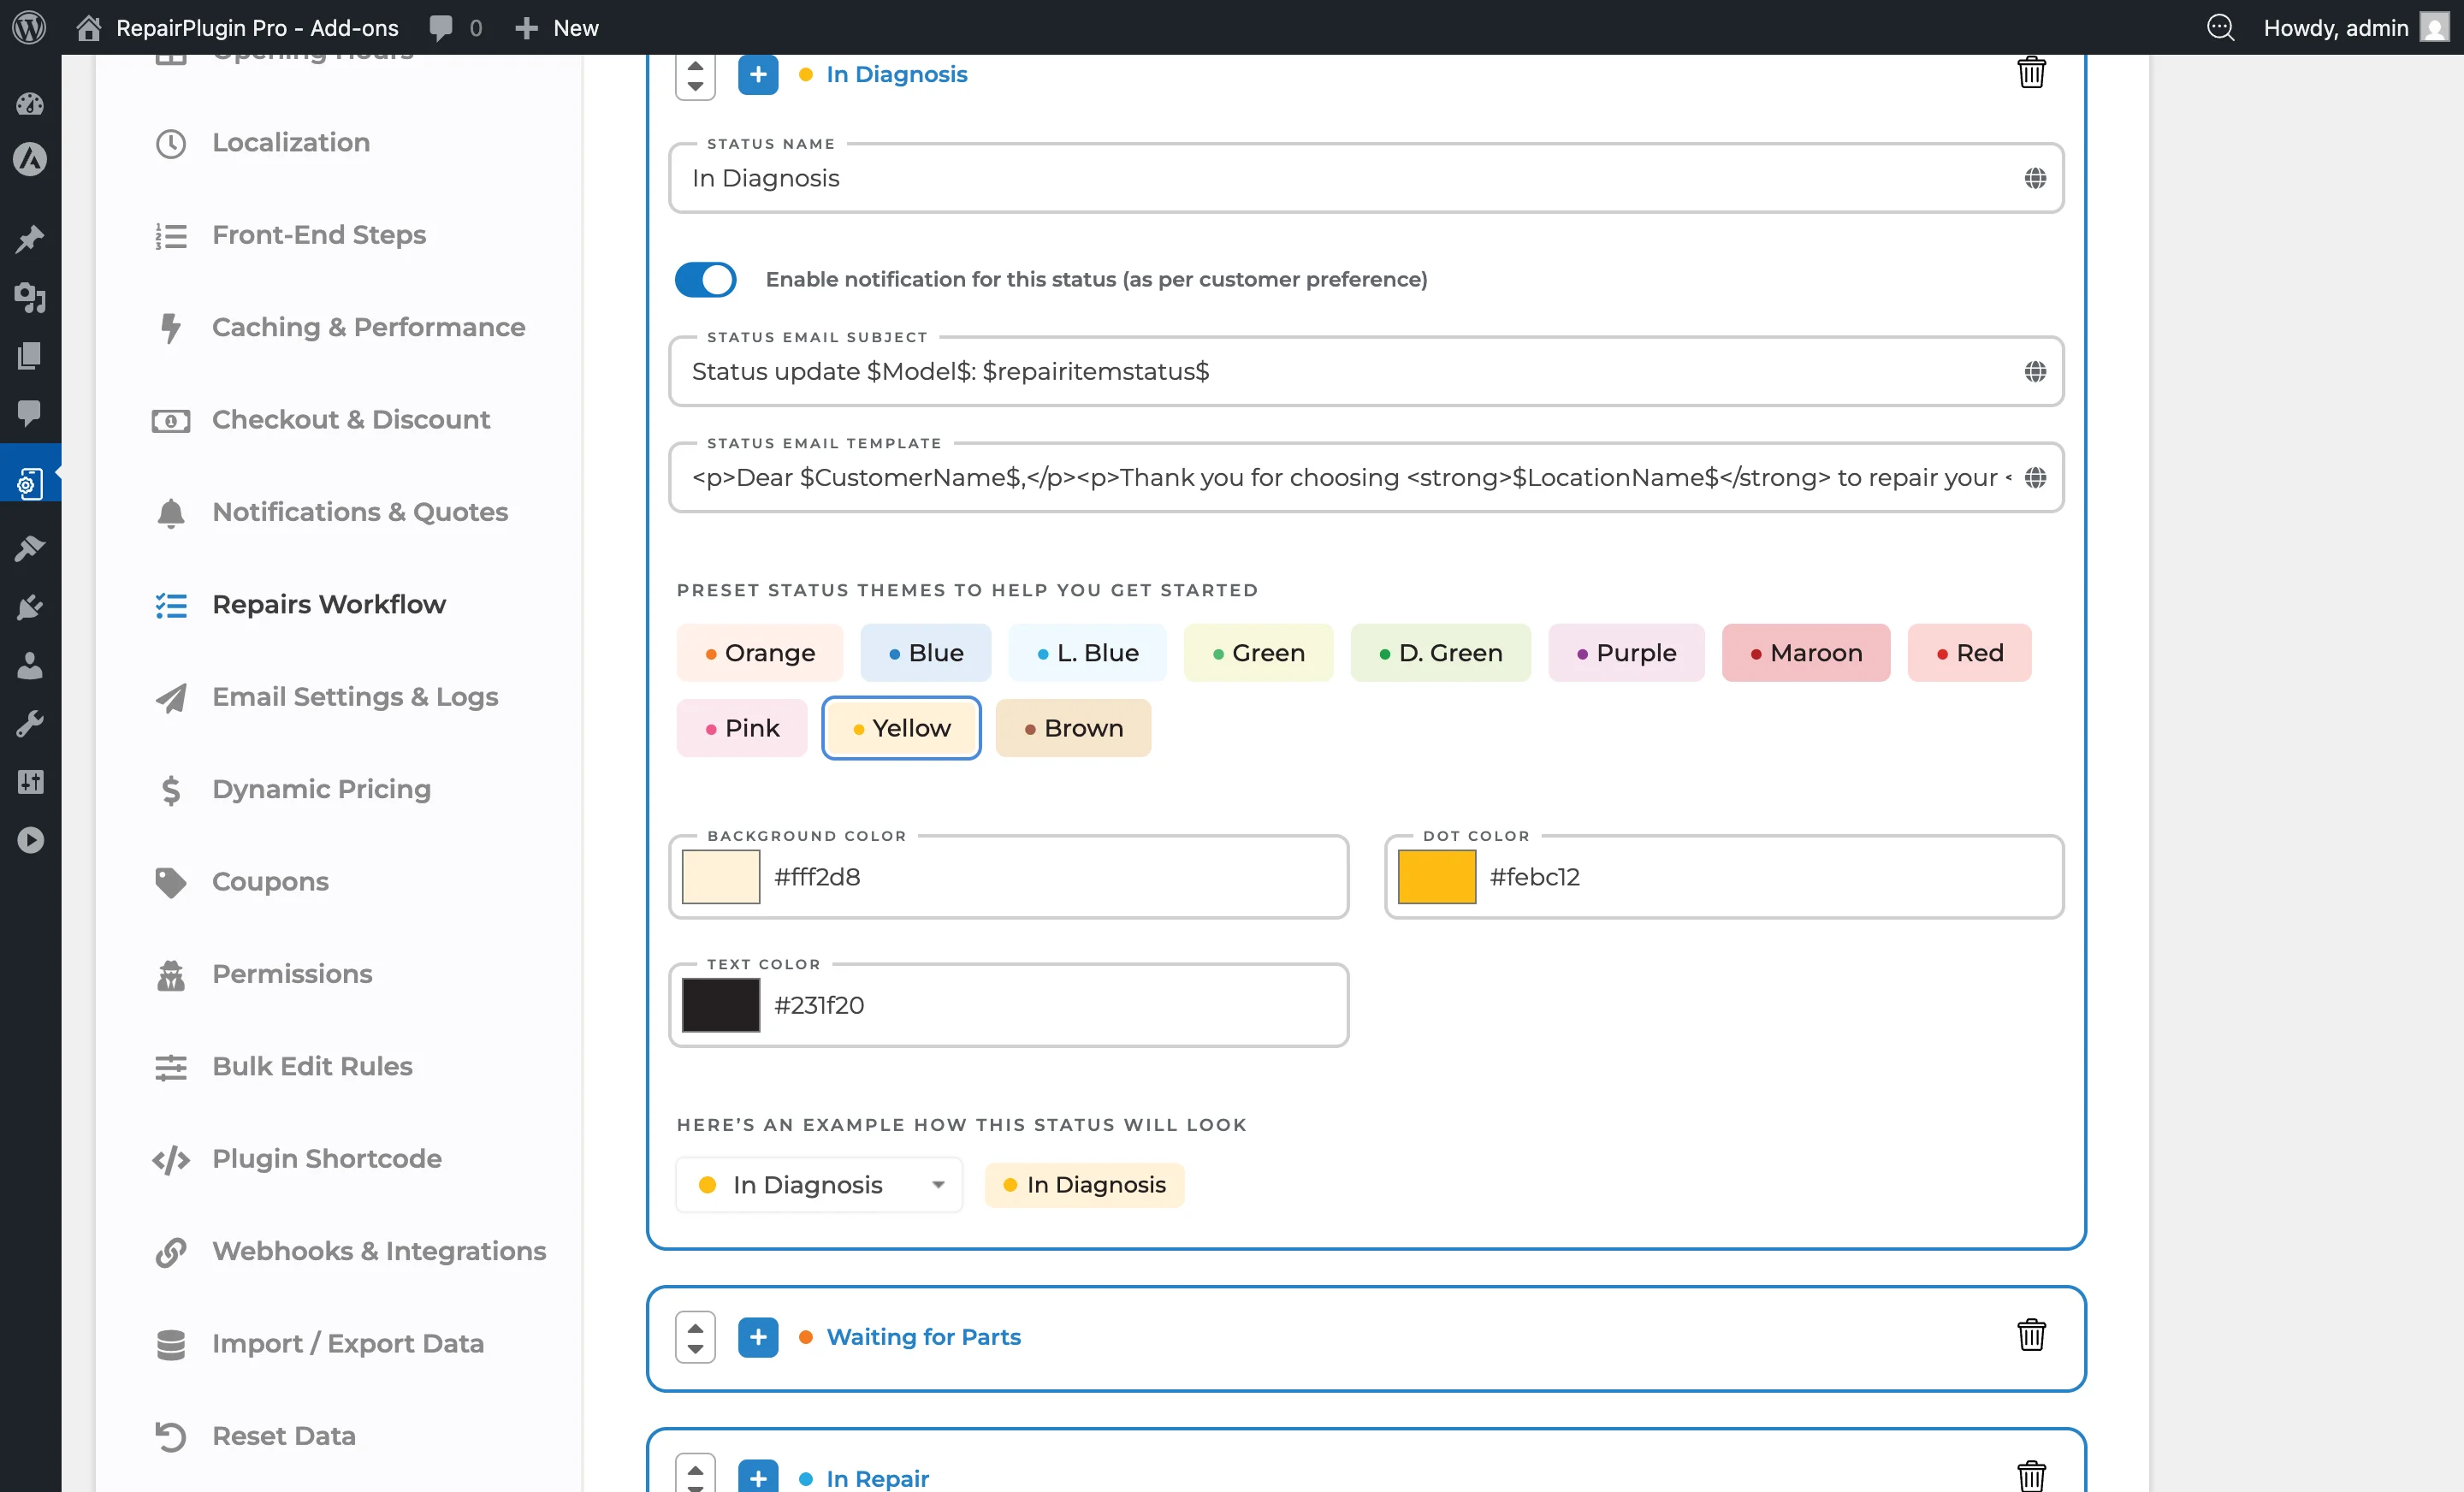This screenshot has height=1492, width=2464.
Task: Delete the In Diagnosis status via trash icon
Action: pos(2032,71)
